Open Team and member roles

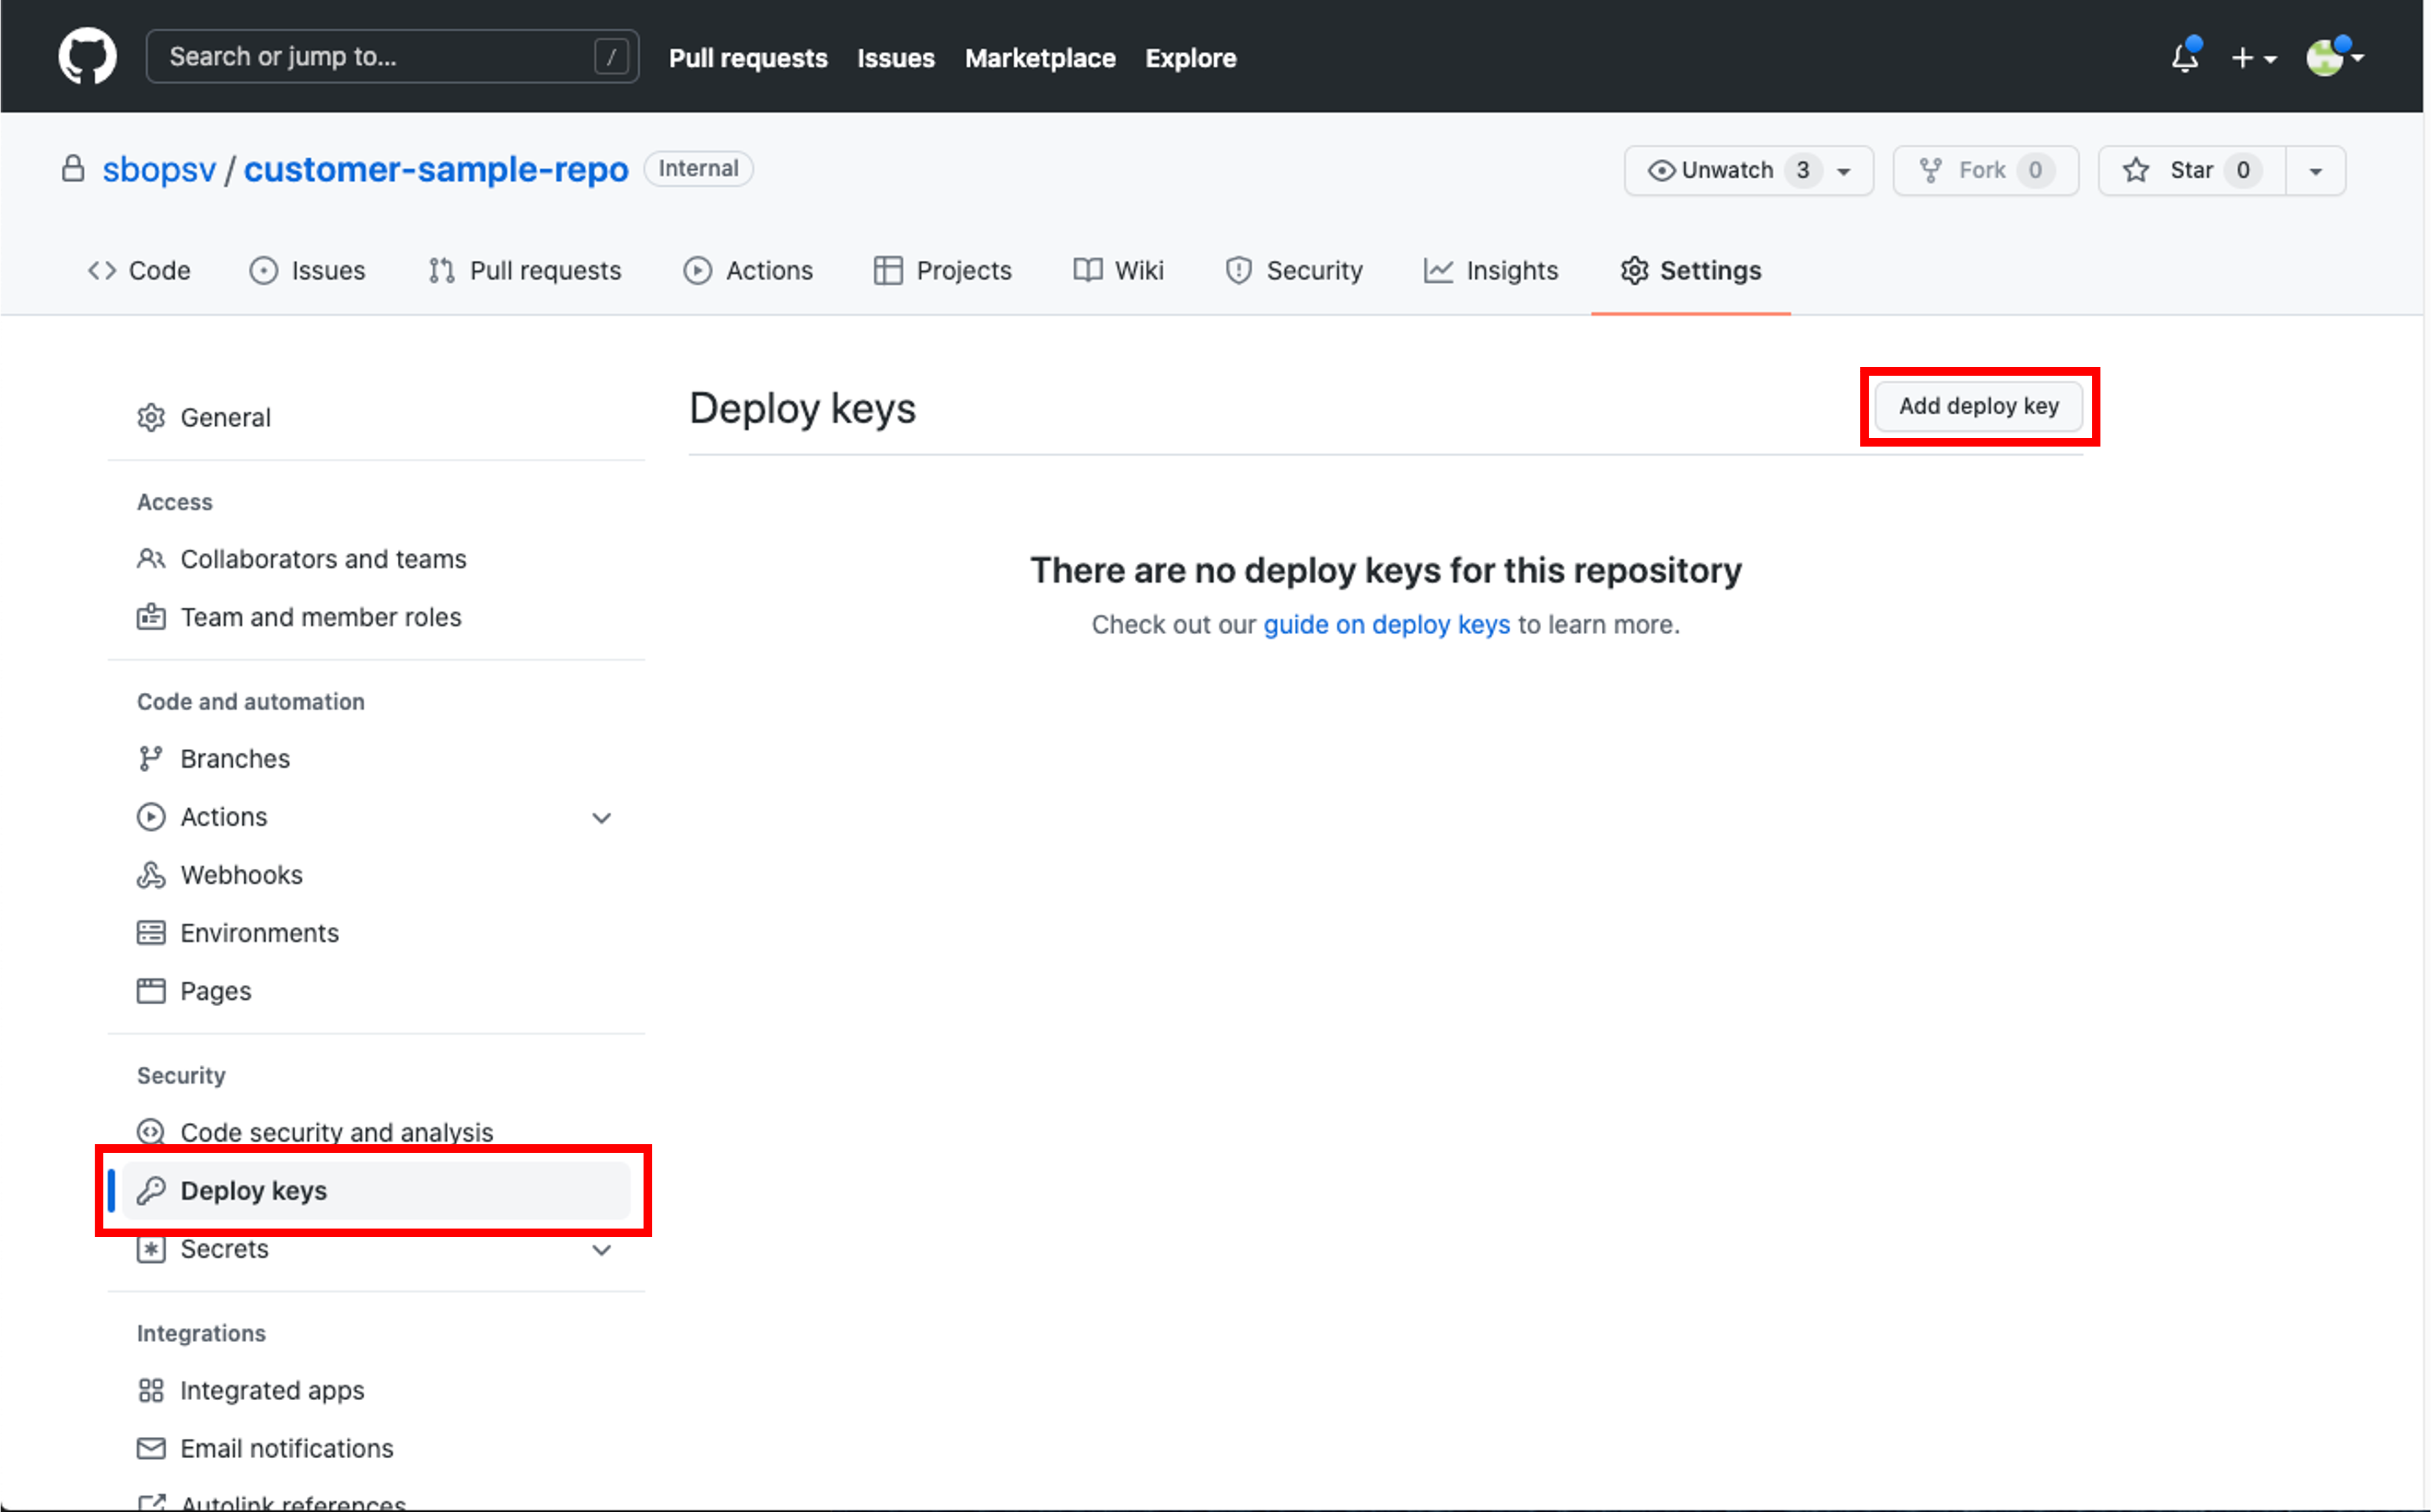[x=376, y=617]
